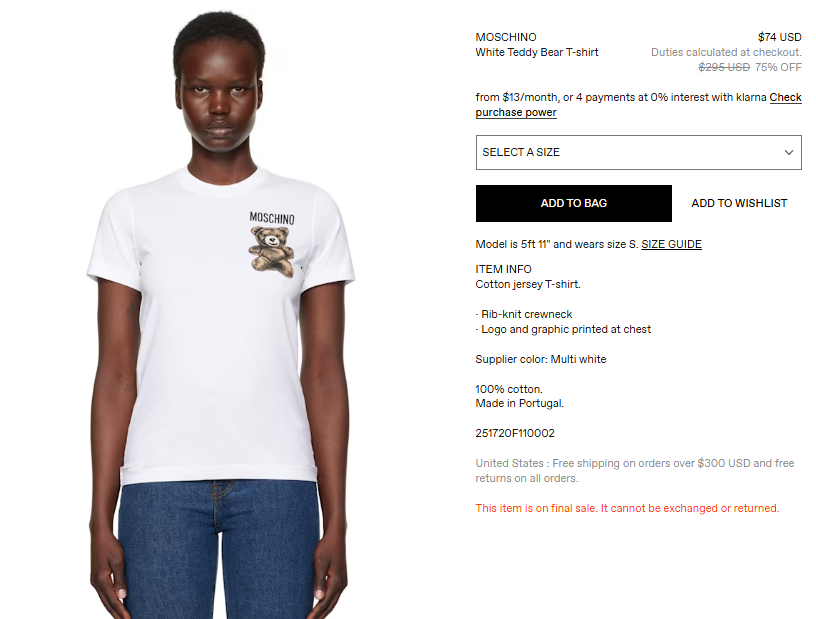Open the MOSCHINO brand name link

(x=506, y=37)
